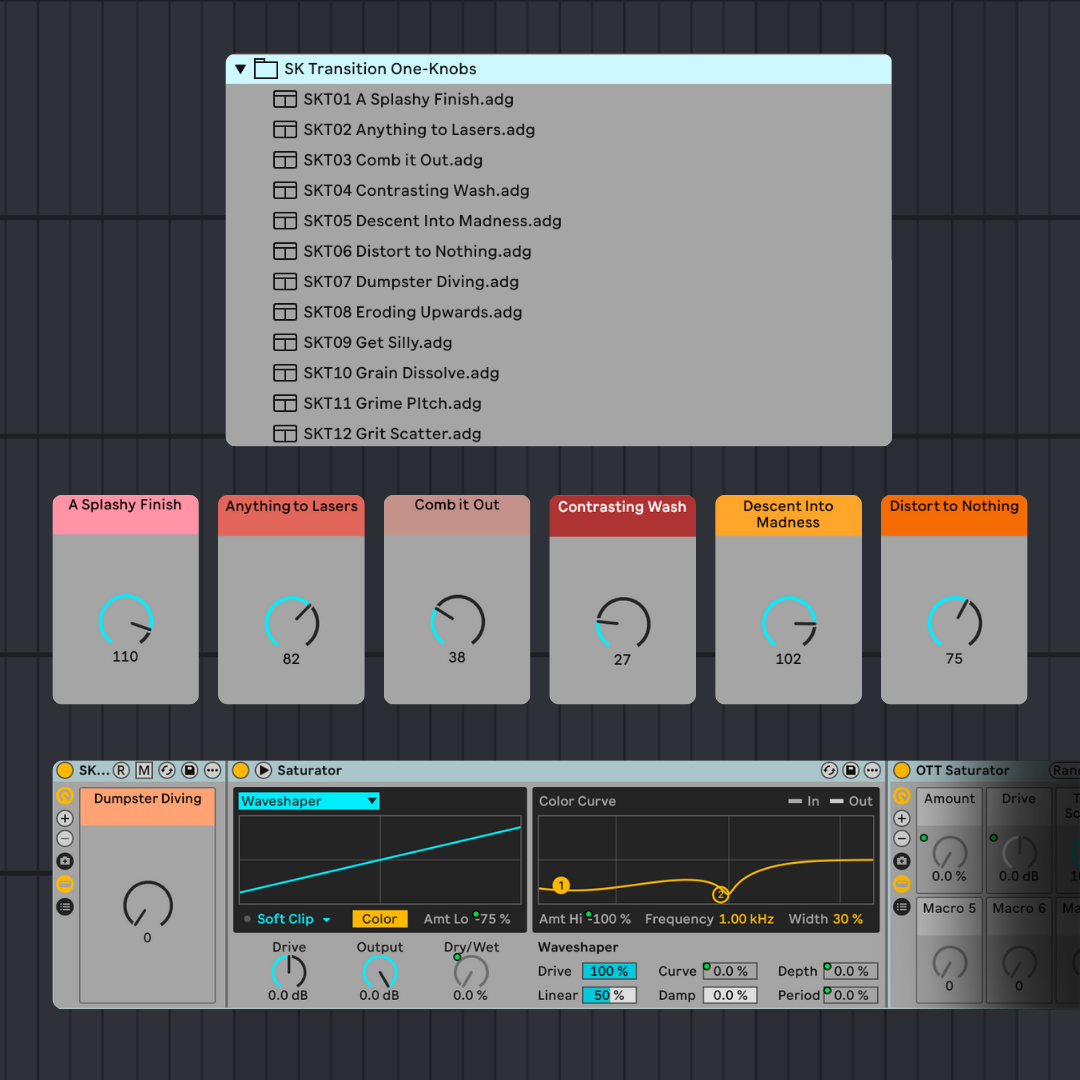
Task: Click the save preset icon in the Saturator title bar
Action: pos(851,770)
